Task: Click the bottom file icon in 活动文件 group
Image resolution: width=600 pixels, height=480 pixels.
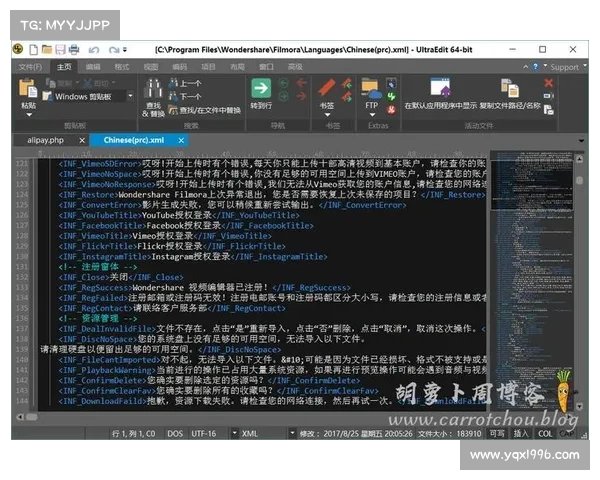Action: [549, 110]
